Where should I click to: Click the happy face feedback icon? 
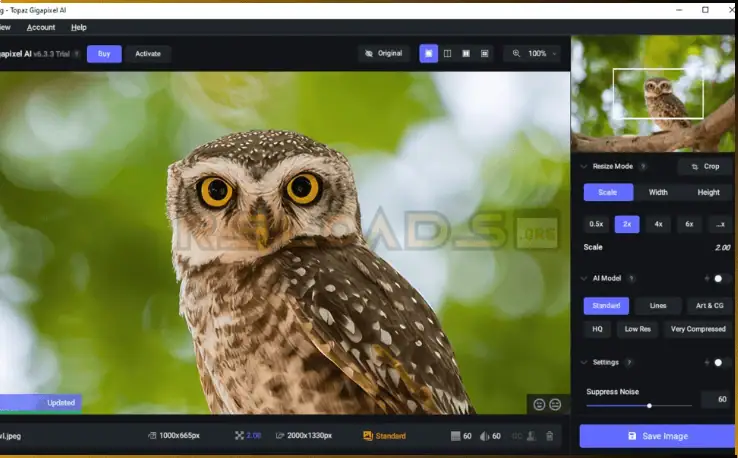539,405
